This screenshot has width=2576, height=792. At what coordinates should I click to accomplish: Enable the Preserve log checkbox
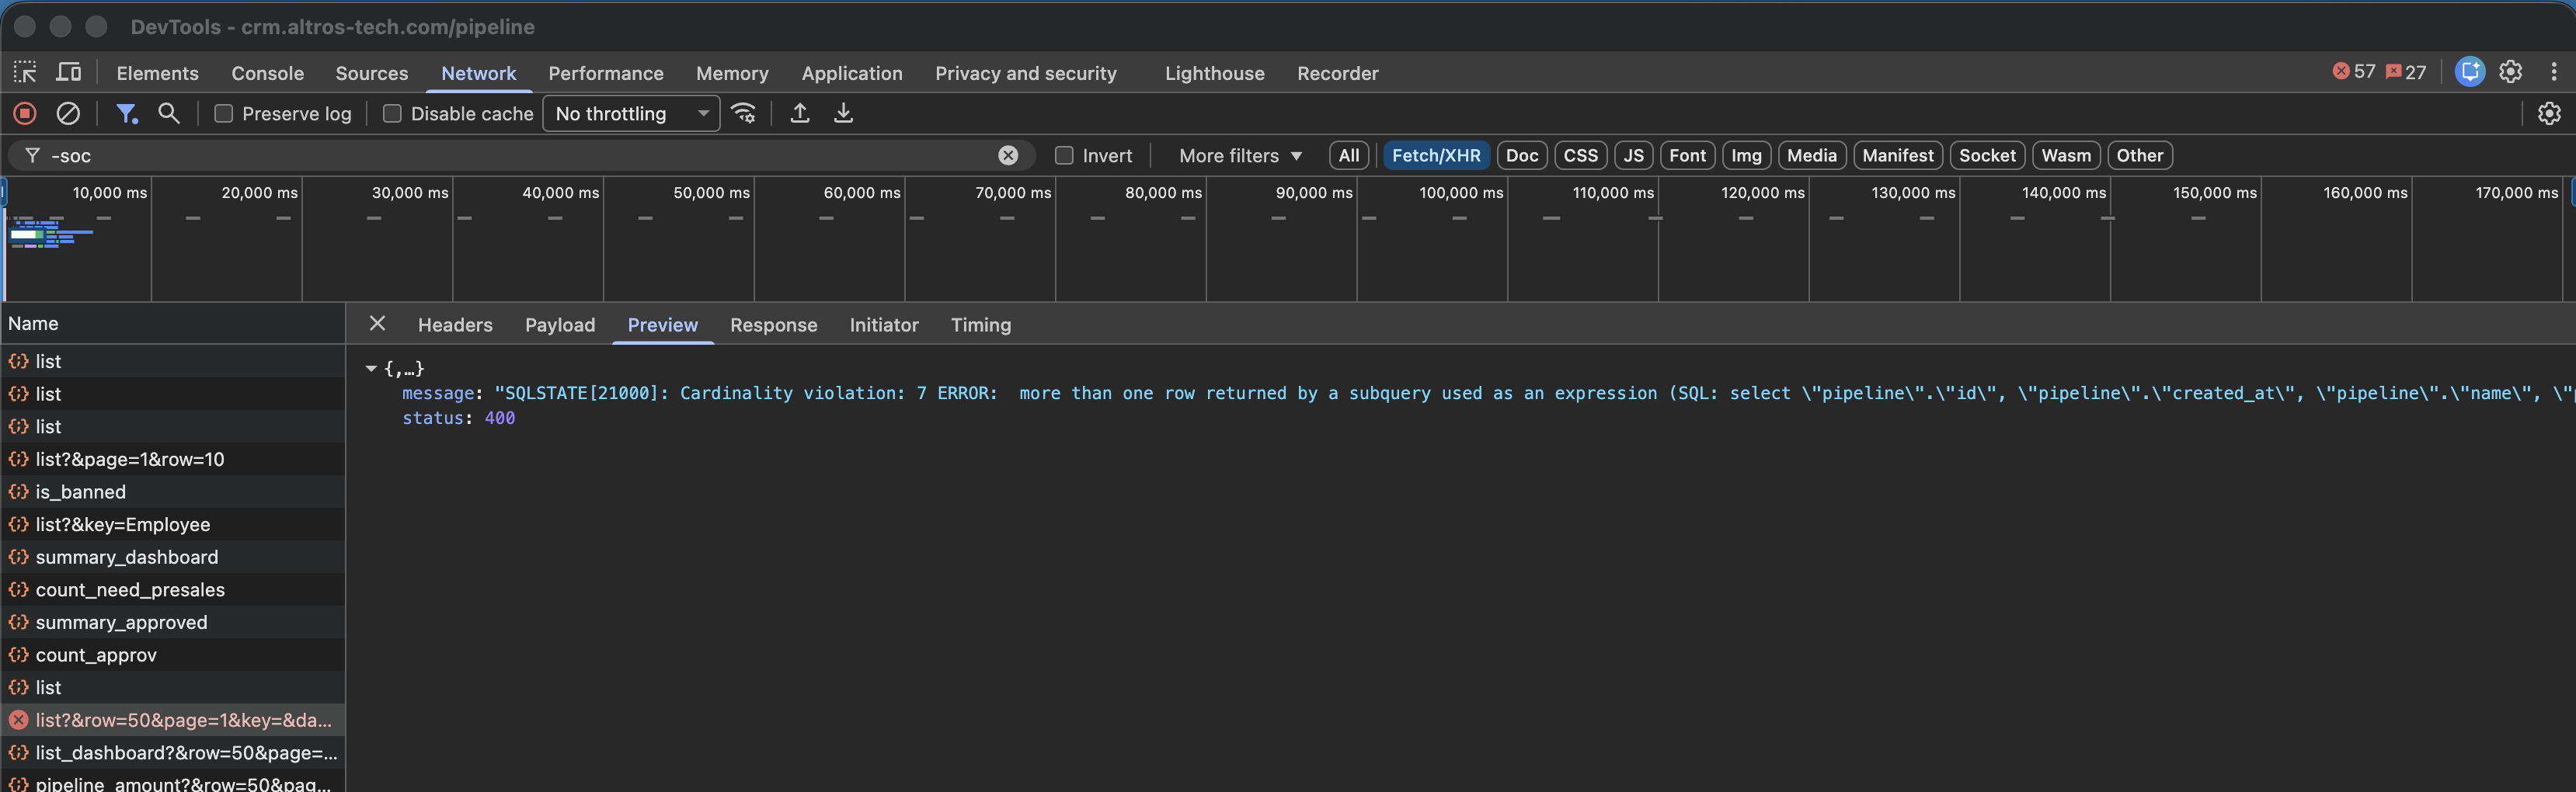224,114
